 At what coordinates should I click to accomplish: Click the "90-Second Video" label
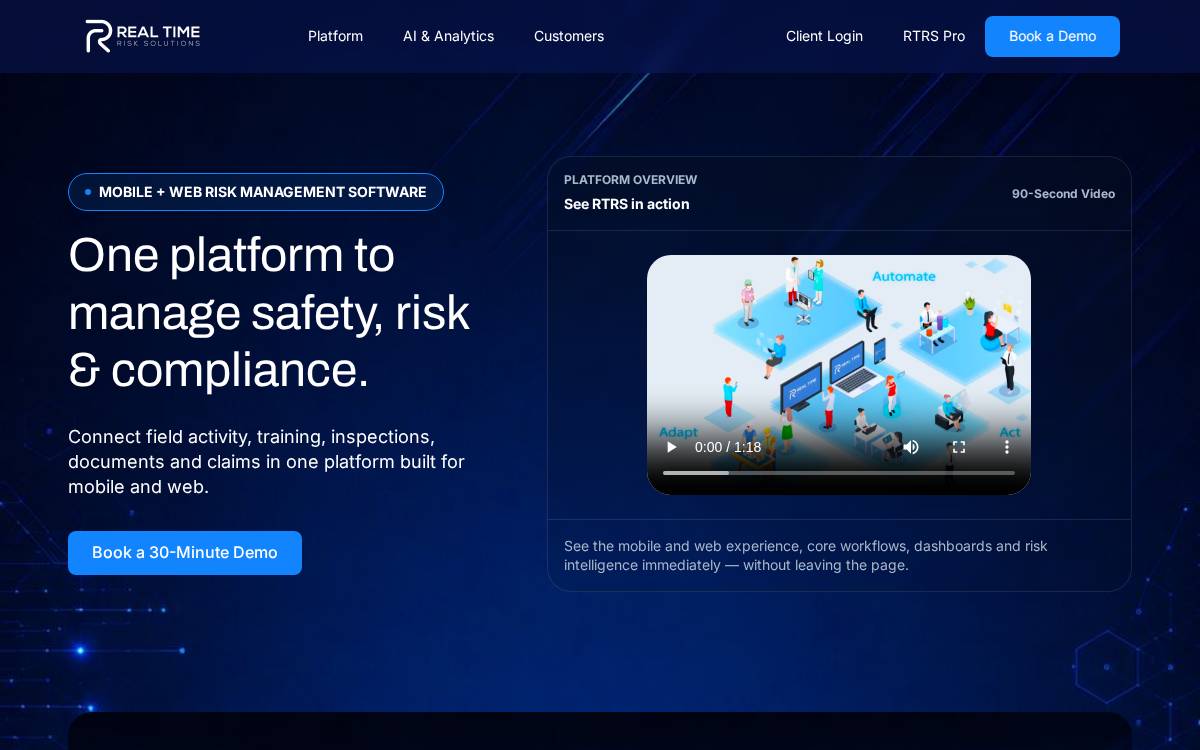(x=1063, y=194)
